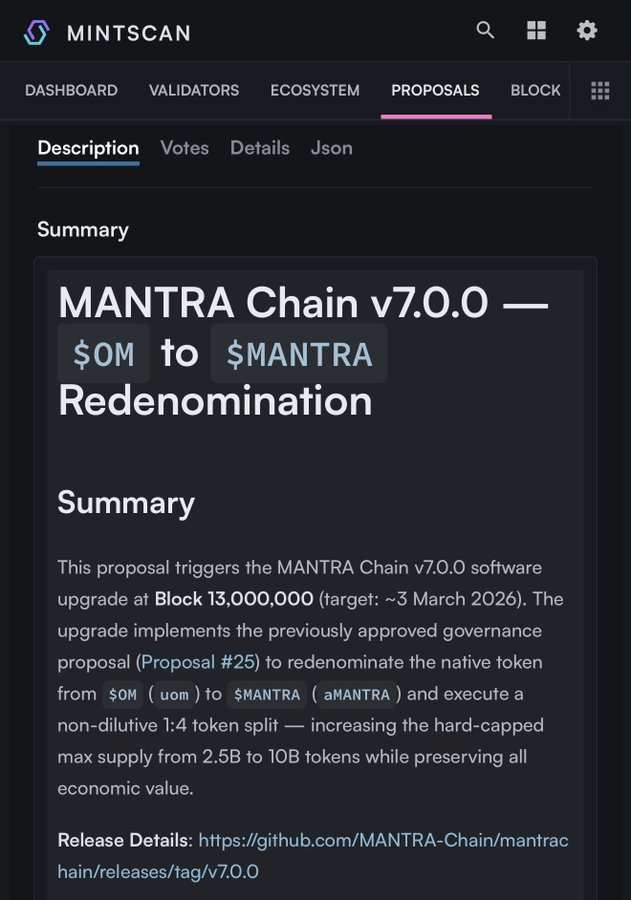Go to the Dashboard nav tab
631x900 pixels.
coord(71,91)
